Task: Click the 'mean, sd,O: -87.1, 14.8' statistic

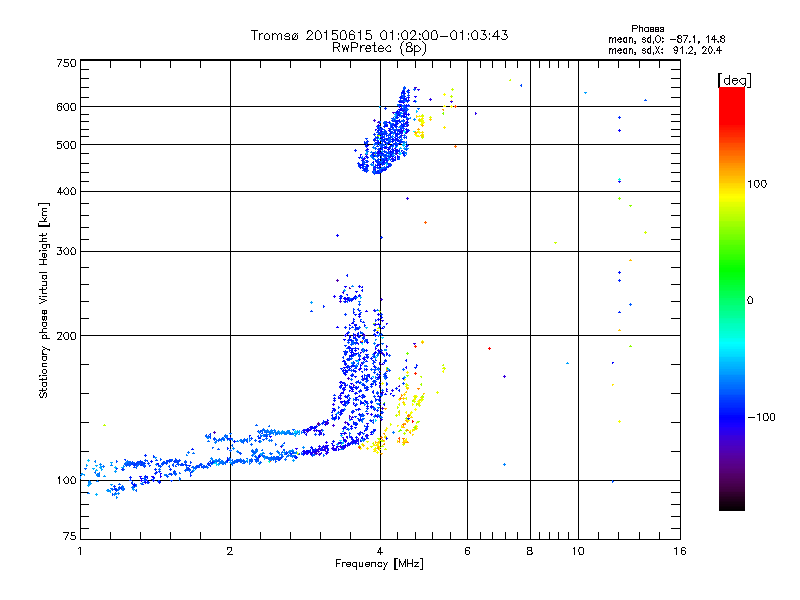Action: (x=667, y=39)
